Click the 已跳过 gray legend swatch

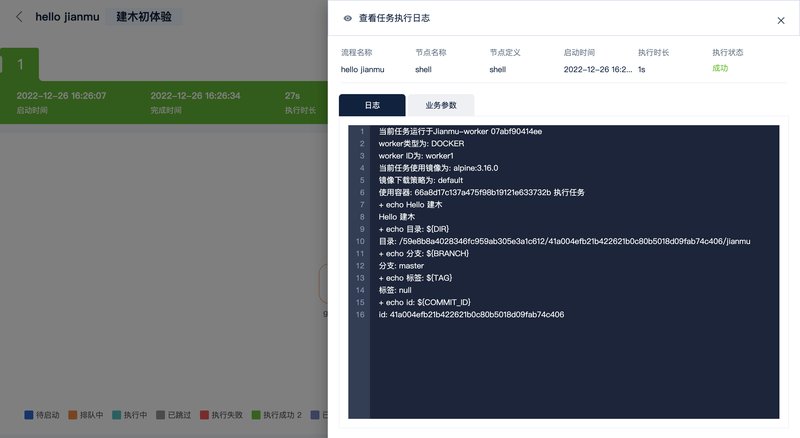coord(160,414)
